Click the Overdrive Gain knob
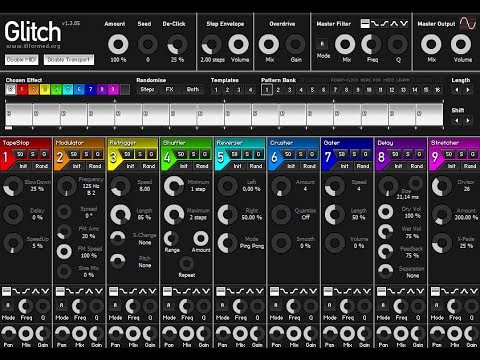The width and height of the screenshot is (480, 360). click(295, 44)
